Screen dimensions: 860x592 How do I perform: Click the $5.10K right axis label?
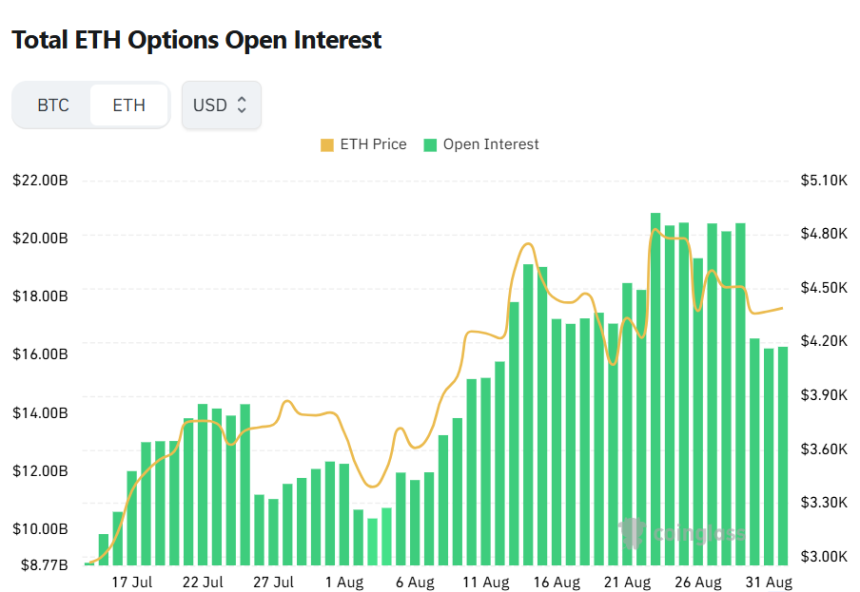[824, 181]
